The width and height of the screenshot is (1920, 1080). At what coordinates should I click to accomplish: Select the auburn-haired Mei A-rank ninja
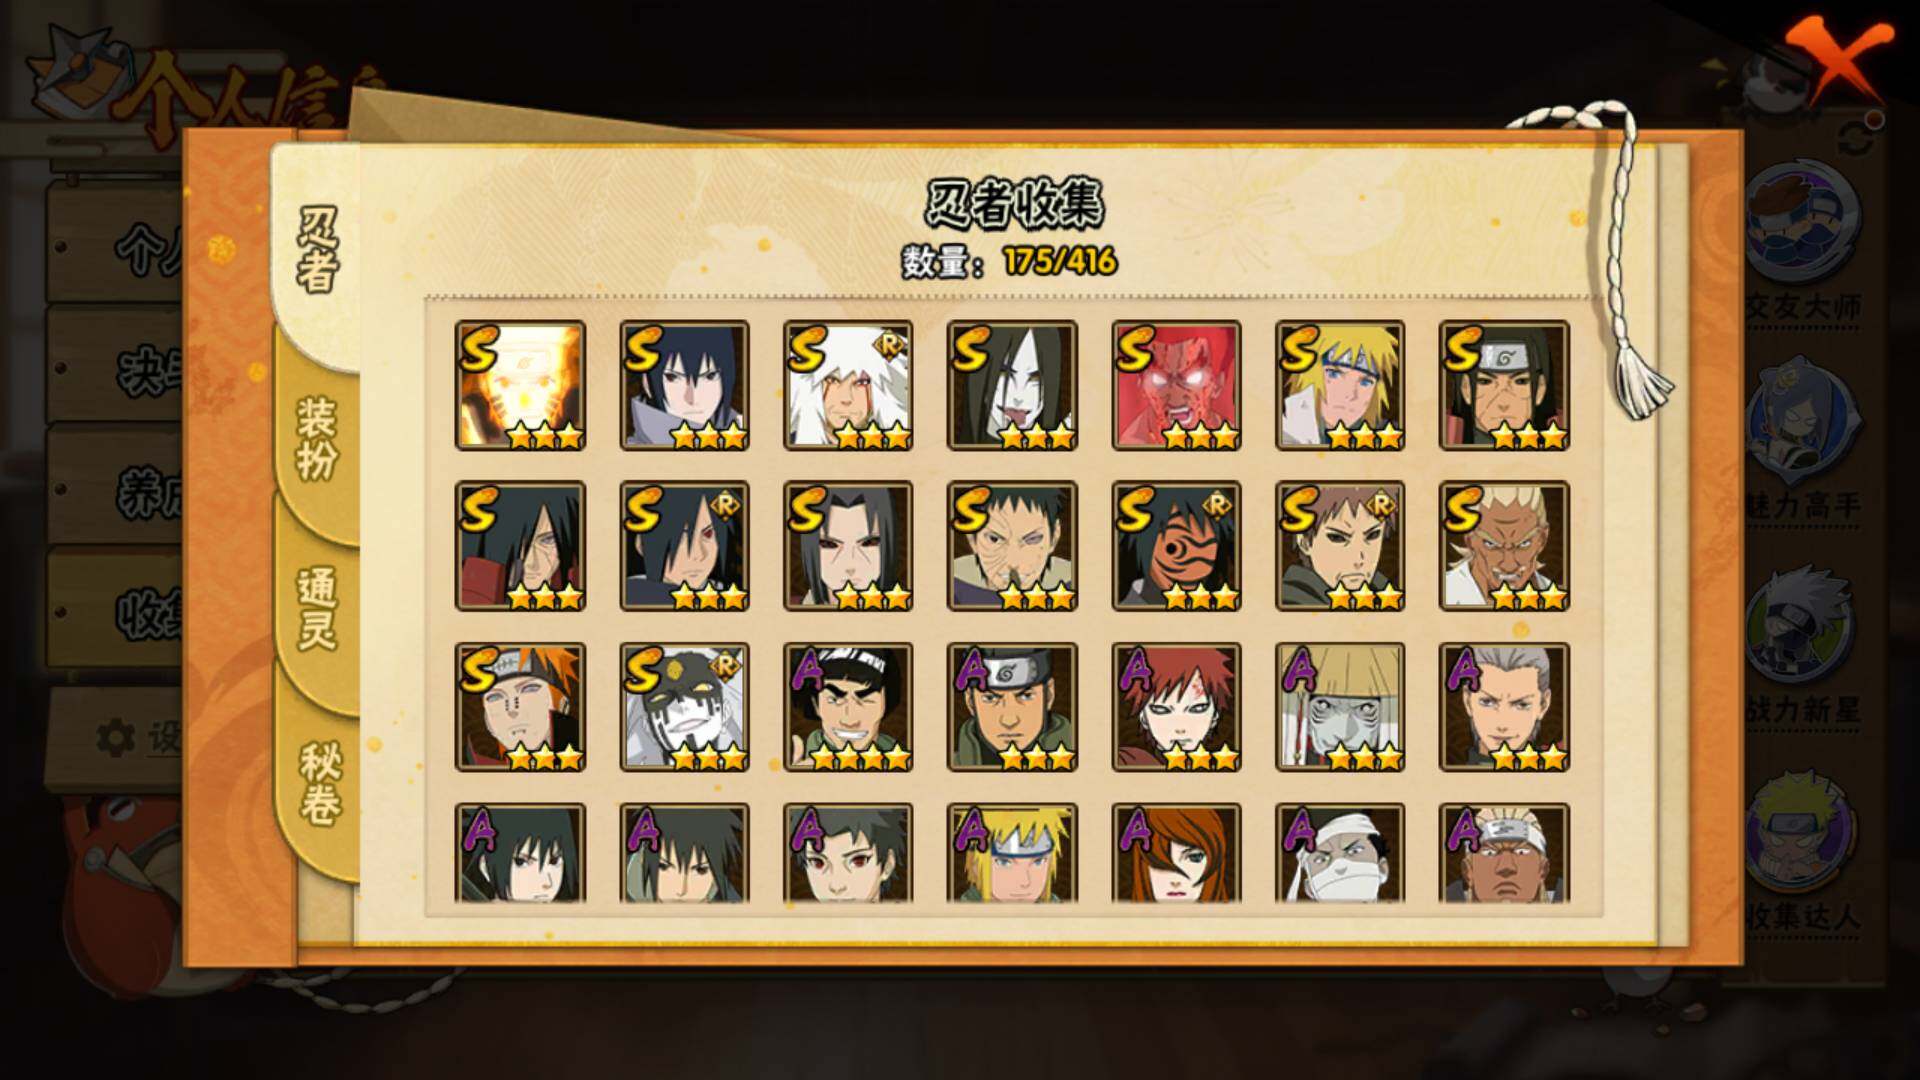tap(1176, 853)
